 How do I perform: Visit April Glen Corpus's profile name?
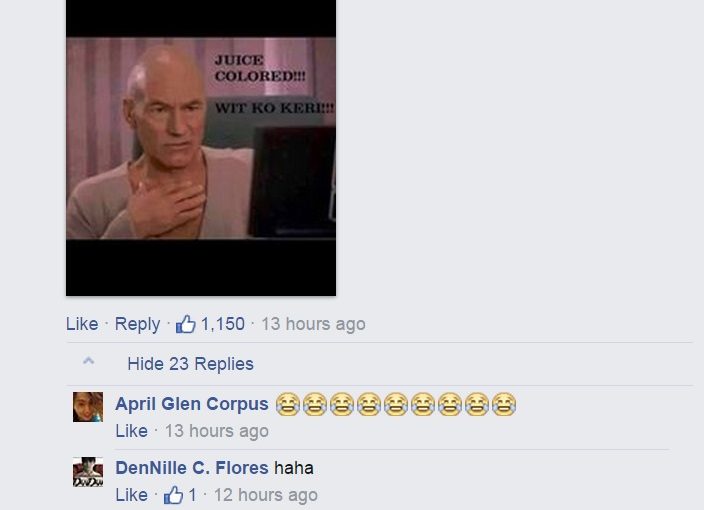coord(192,404)
